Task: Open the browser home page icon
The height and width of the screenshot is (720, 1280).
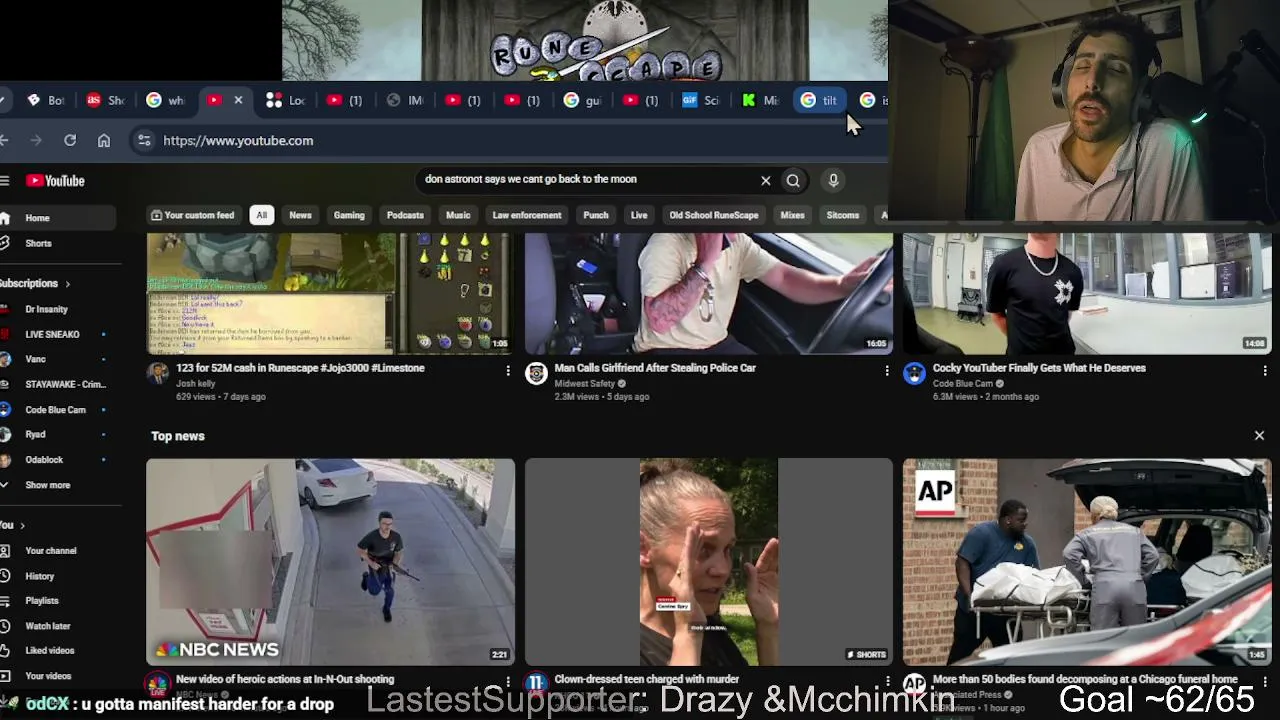Action: point(104,141)
